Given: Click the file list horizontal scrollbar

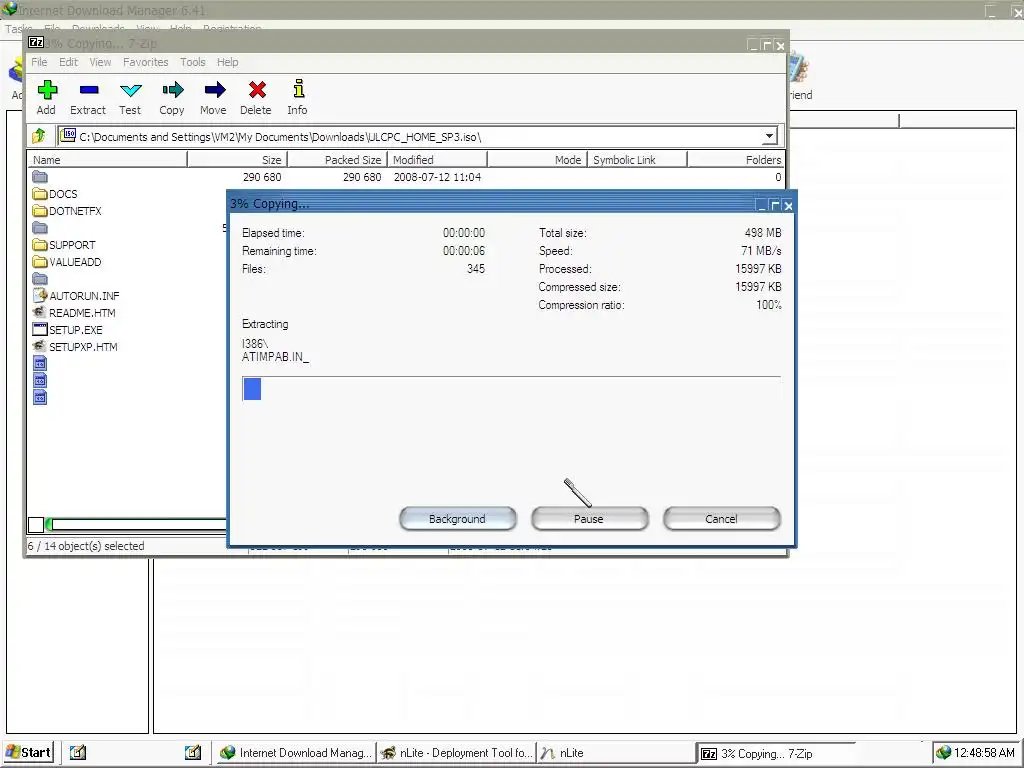Looking at the screenshot, I should [138, 524].
